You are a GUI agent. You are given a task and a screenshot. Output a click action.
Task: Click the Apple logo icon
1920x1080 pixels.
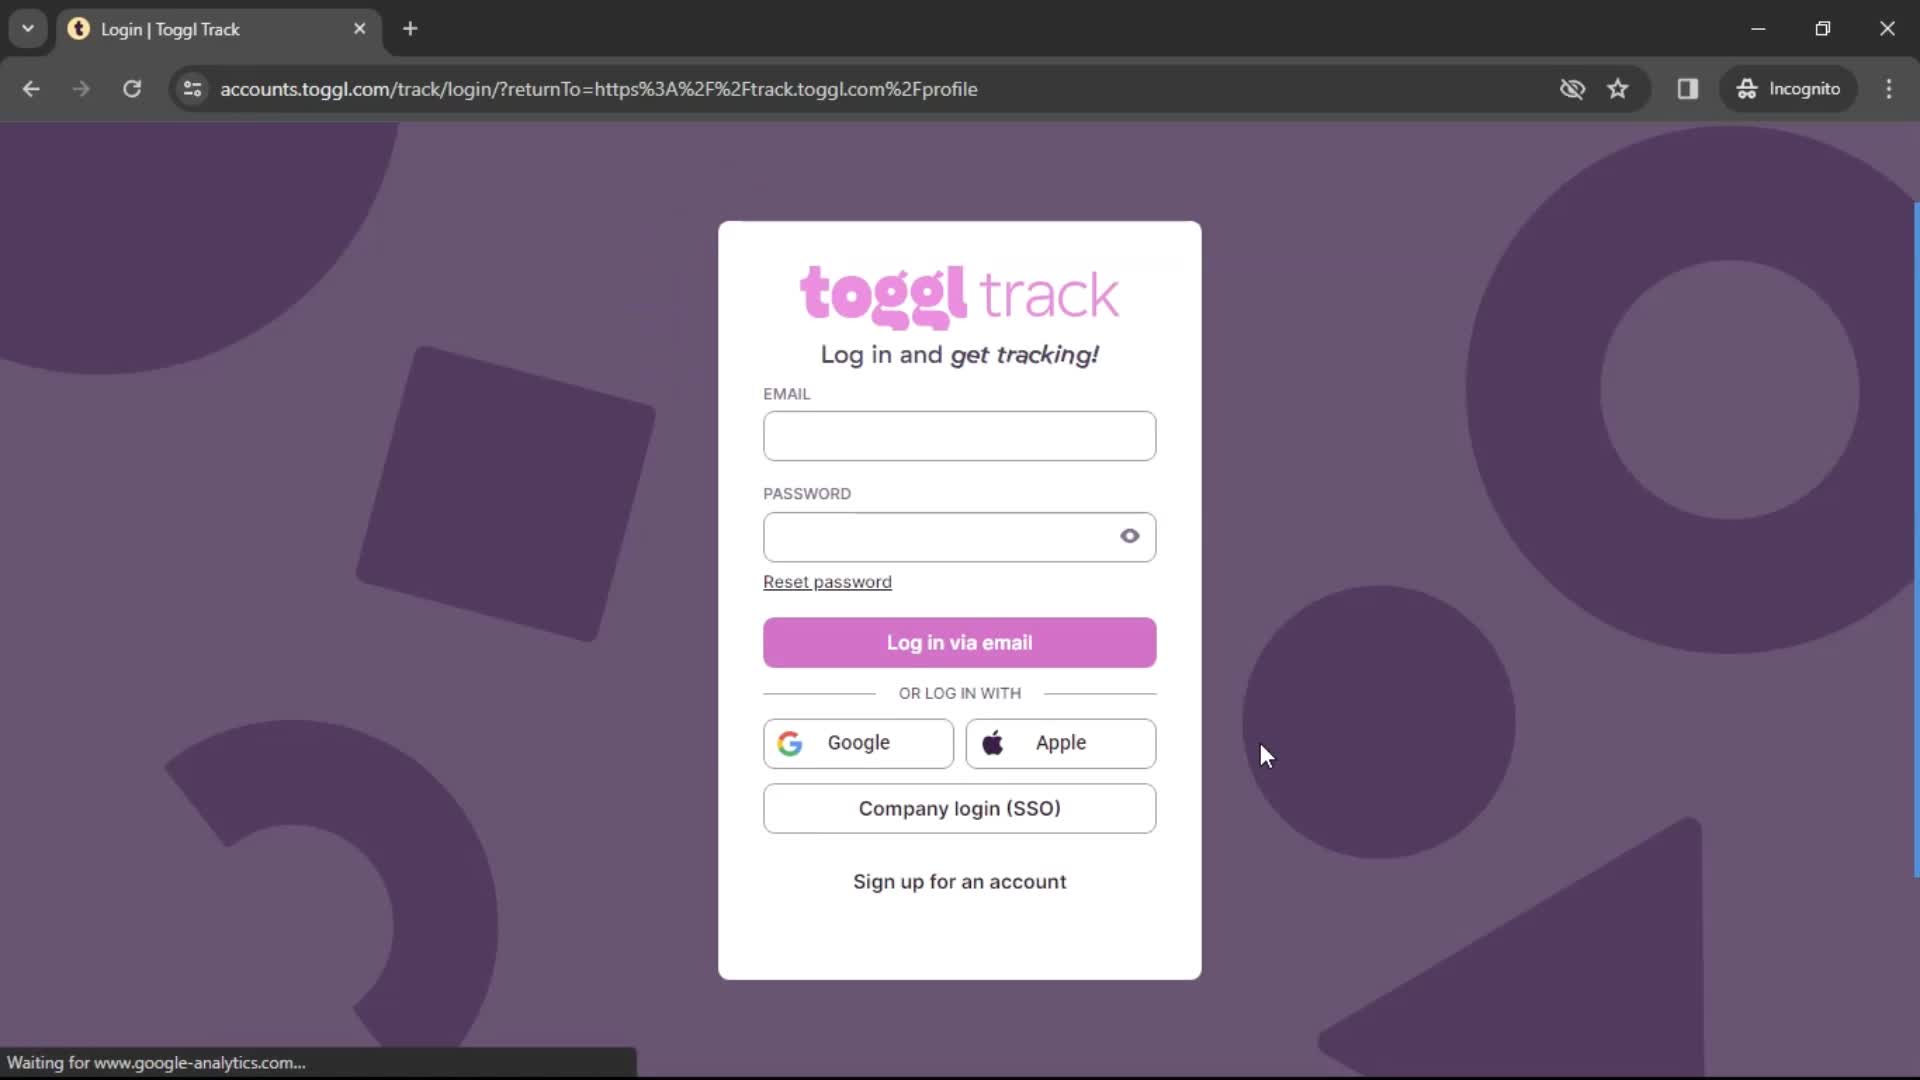(994, 744)
